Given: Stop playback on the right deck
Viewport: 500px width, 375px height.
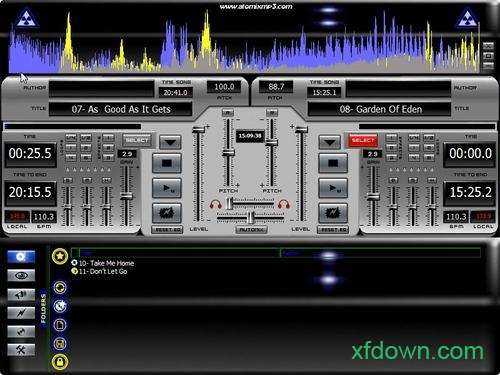Looking at the screenshot, I should coord(333,163).
